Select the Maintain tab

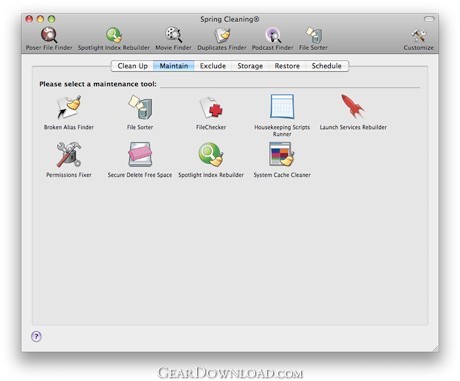pyautogui.click(x=174, y=66)
